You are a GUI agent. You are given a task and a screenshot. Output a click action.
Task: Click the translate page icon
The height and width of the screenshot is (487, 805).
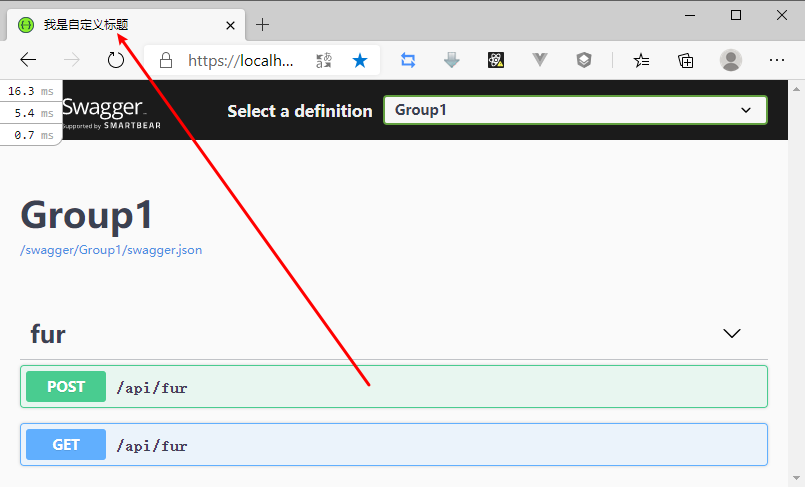tap(324, 60)
